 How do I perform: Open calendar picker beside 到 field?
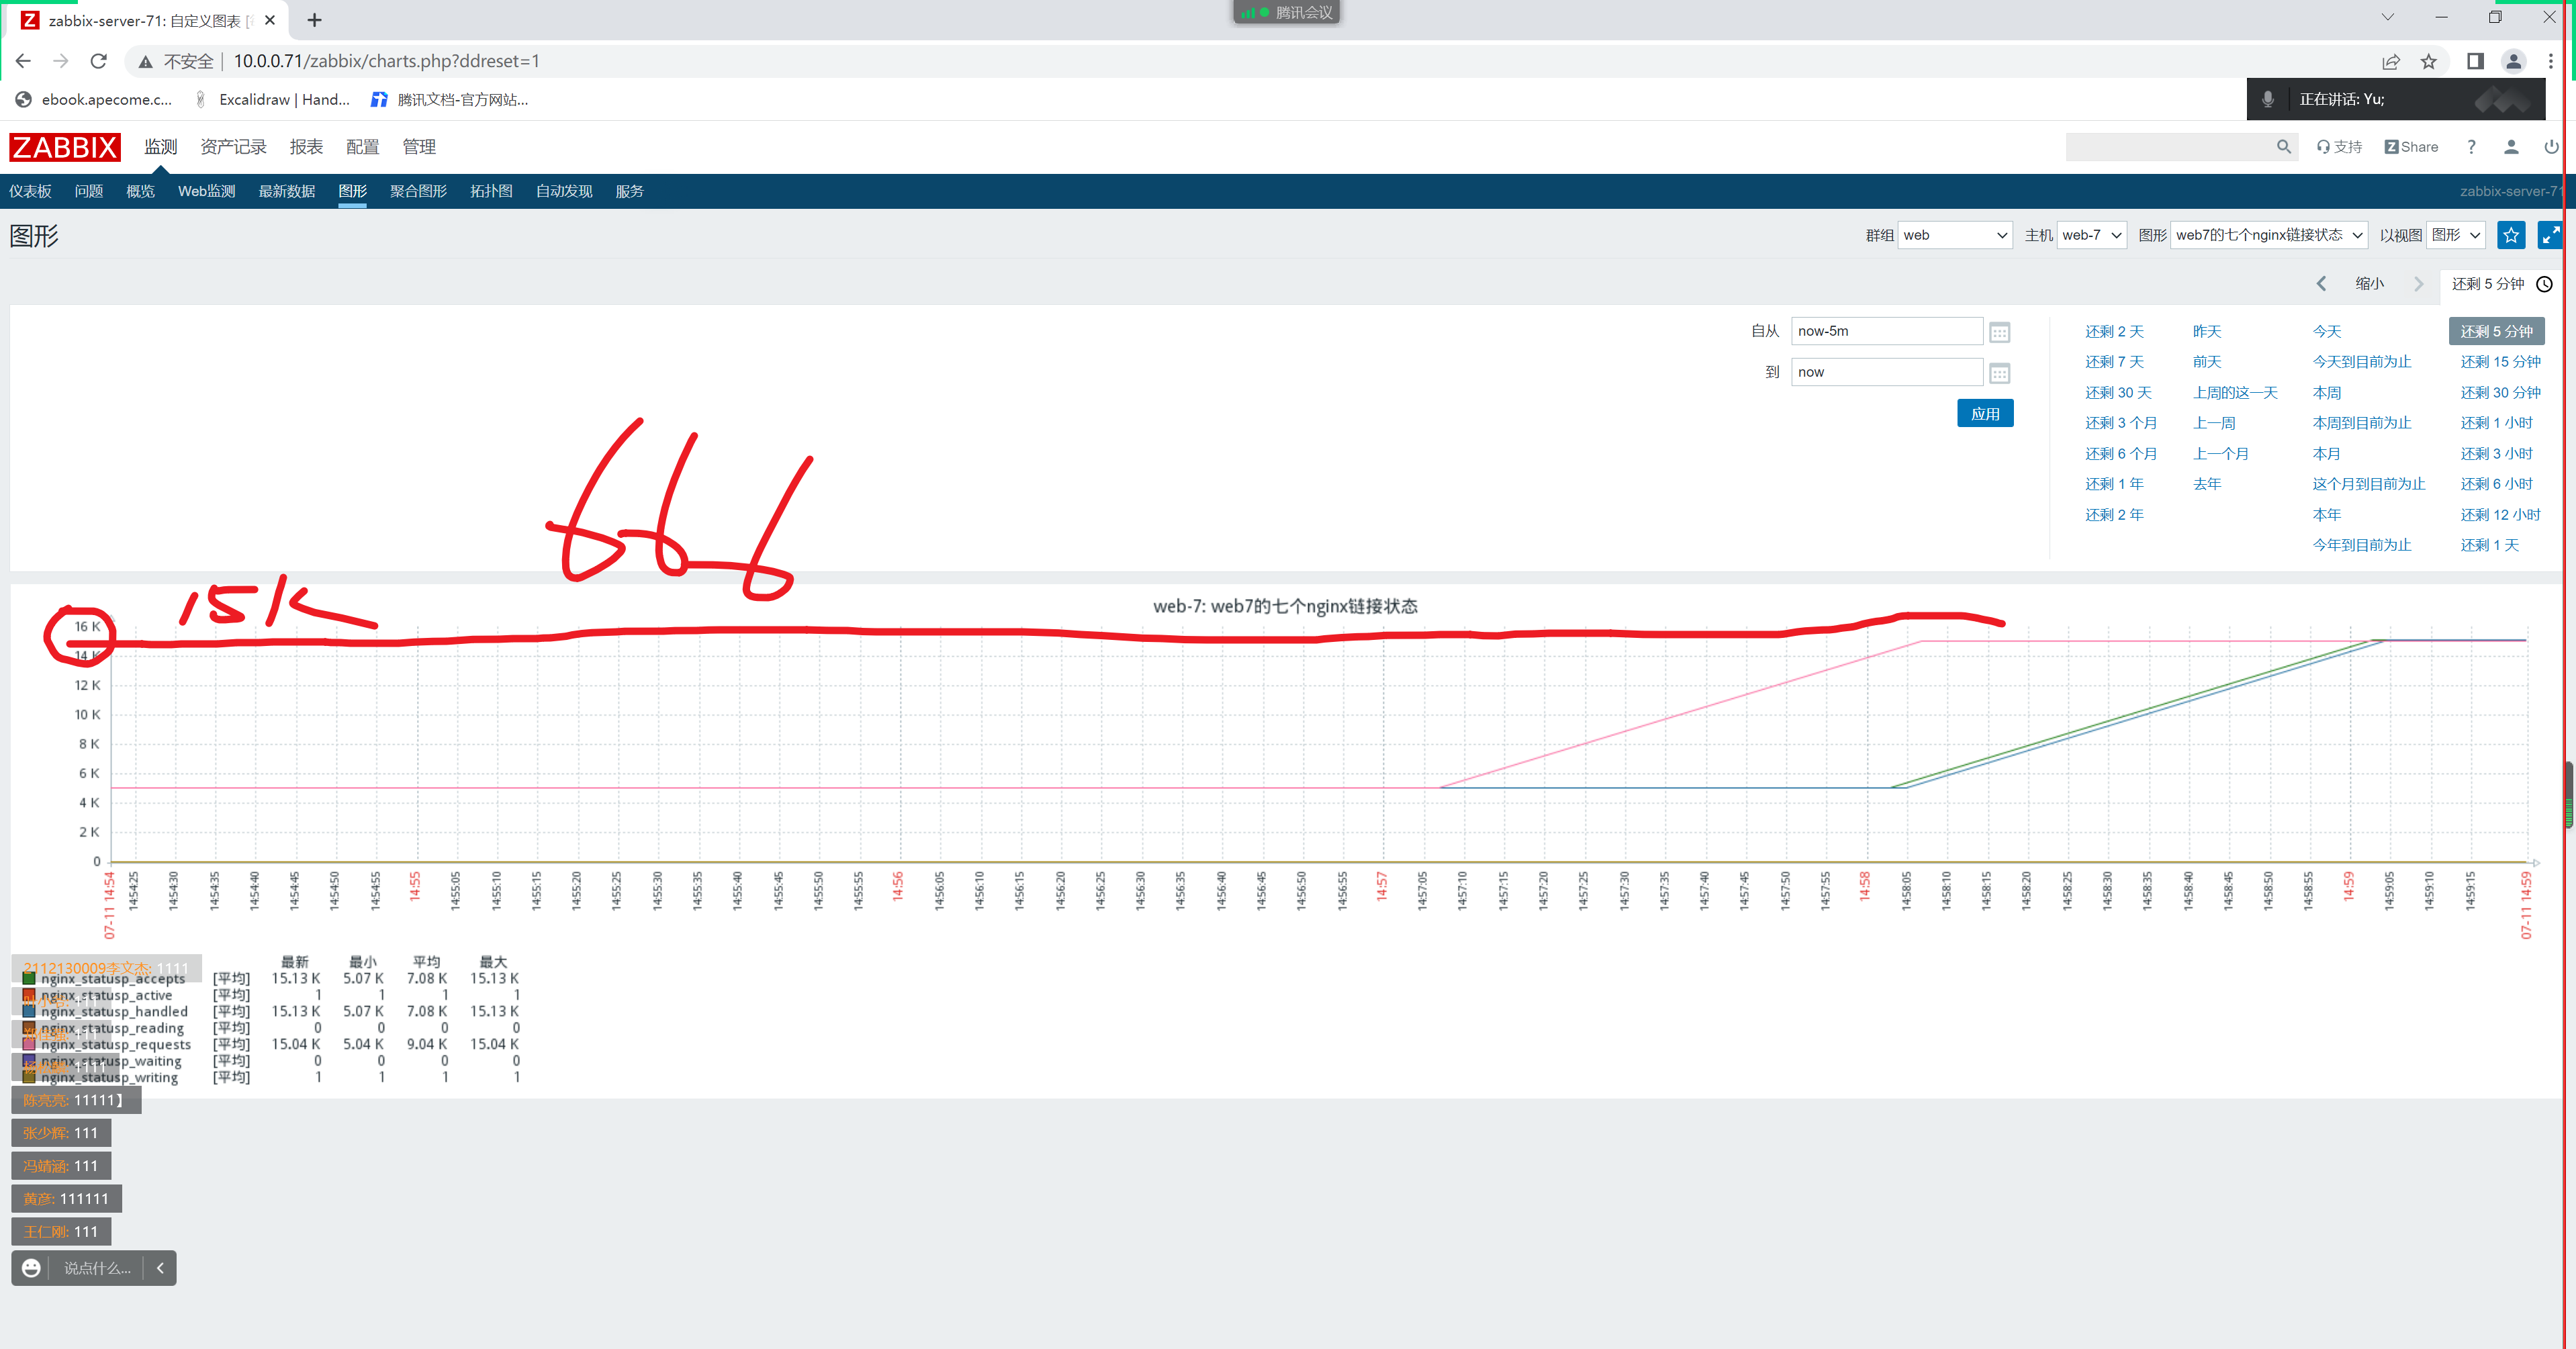point(1999,374)
